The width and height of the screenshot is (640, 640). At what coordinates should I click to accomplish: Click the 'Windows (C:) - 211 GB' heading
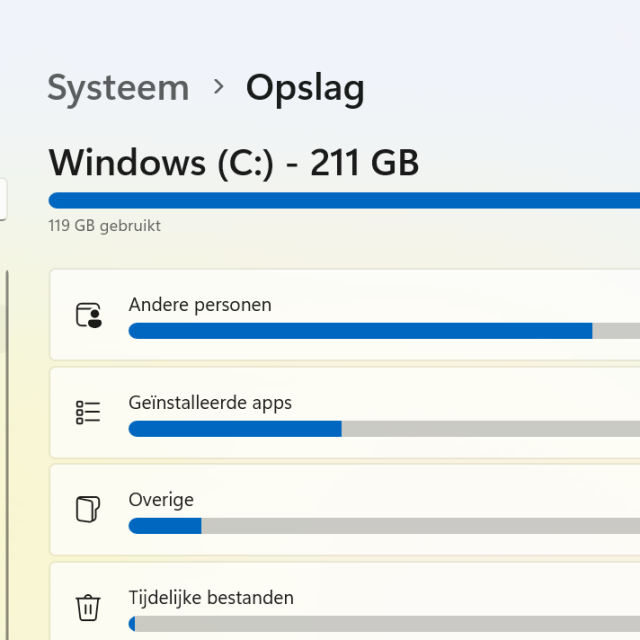coord(234,163)
